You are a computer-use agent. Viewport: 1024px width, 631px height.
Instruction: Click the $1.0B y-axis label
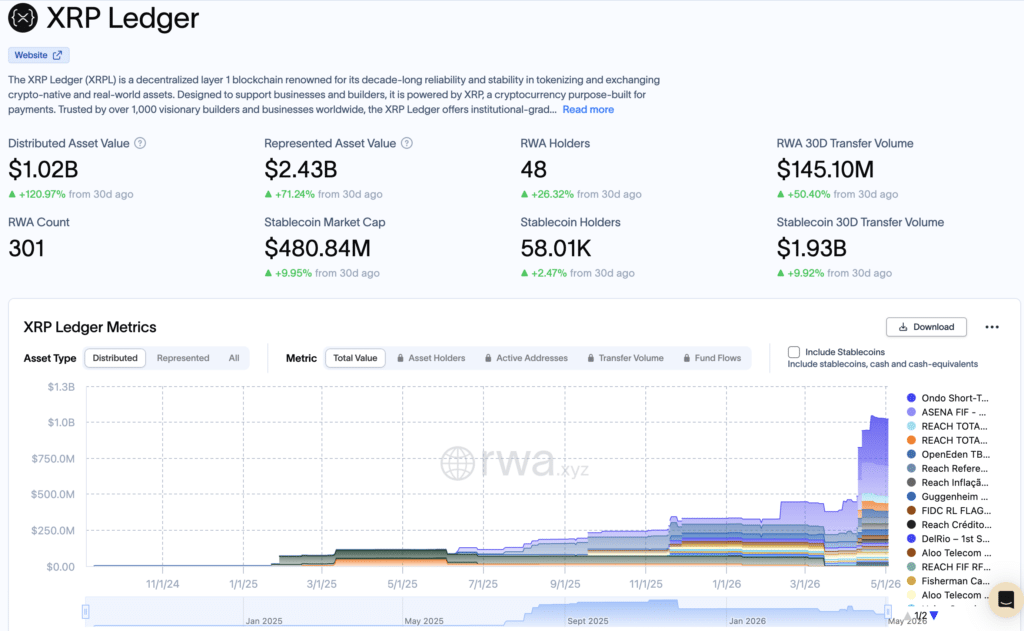click(x=61, y=423)
